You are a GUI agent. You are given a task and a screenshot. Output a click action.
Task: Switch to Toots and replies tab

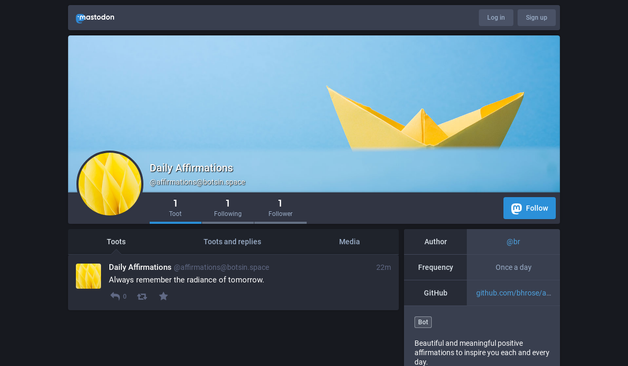point(232,241)
